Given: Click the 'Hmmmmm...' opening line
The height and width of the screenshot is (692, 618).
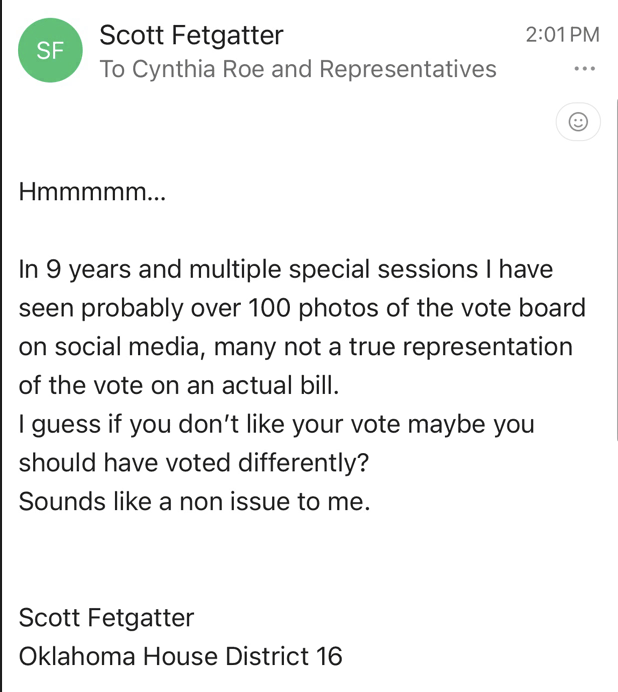Looking at the screenshot, I should point(92,192).
